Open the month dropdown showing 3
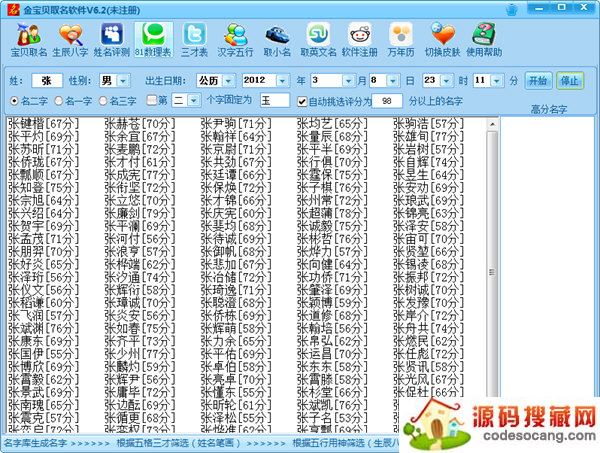The width and height of the screenshot is (600, 453). (x=348, y=81)
